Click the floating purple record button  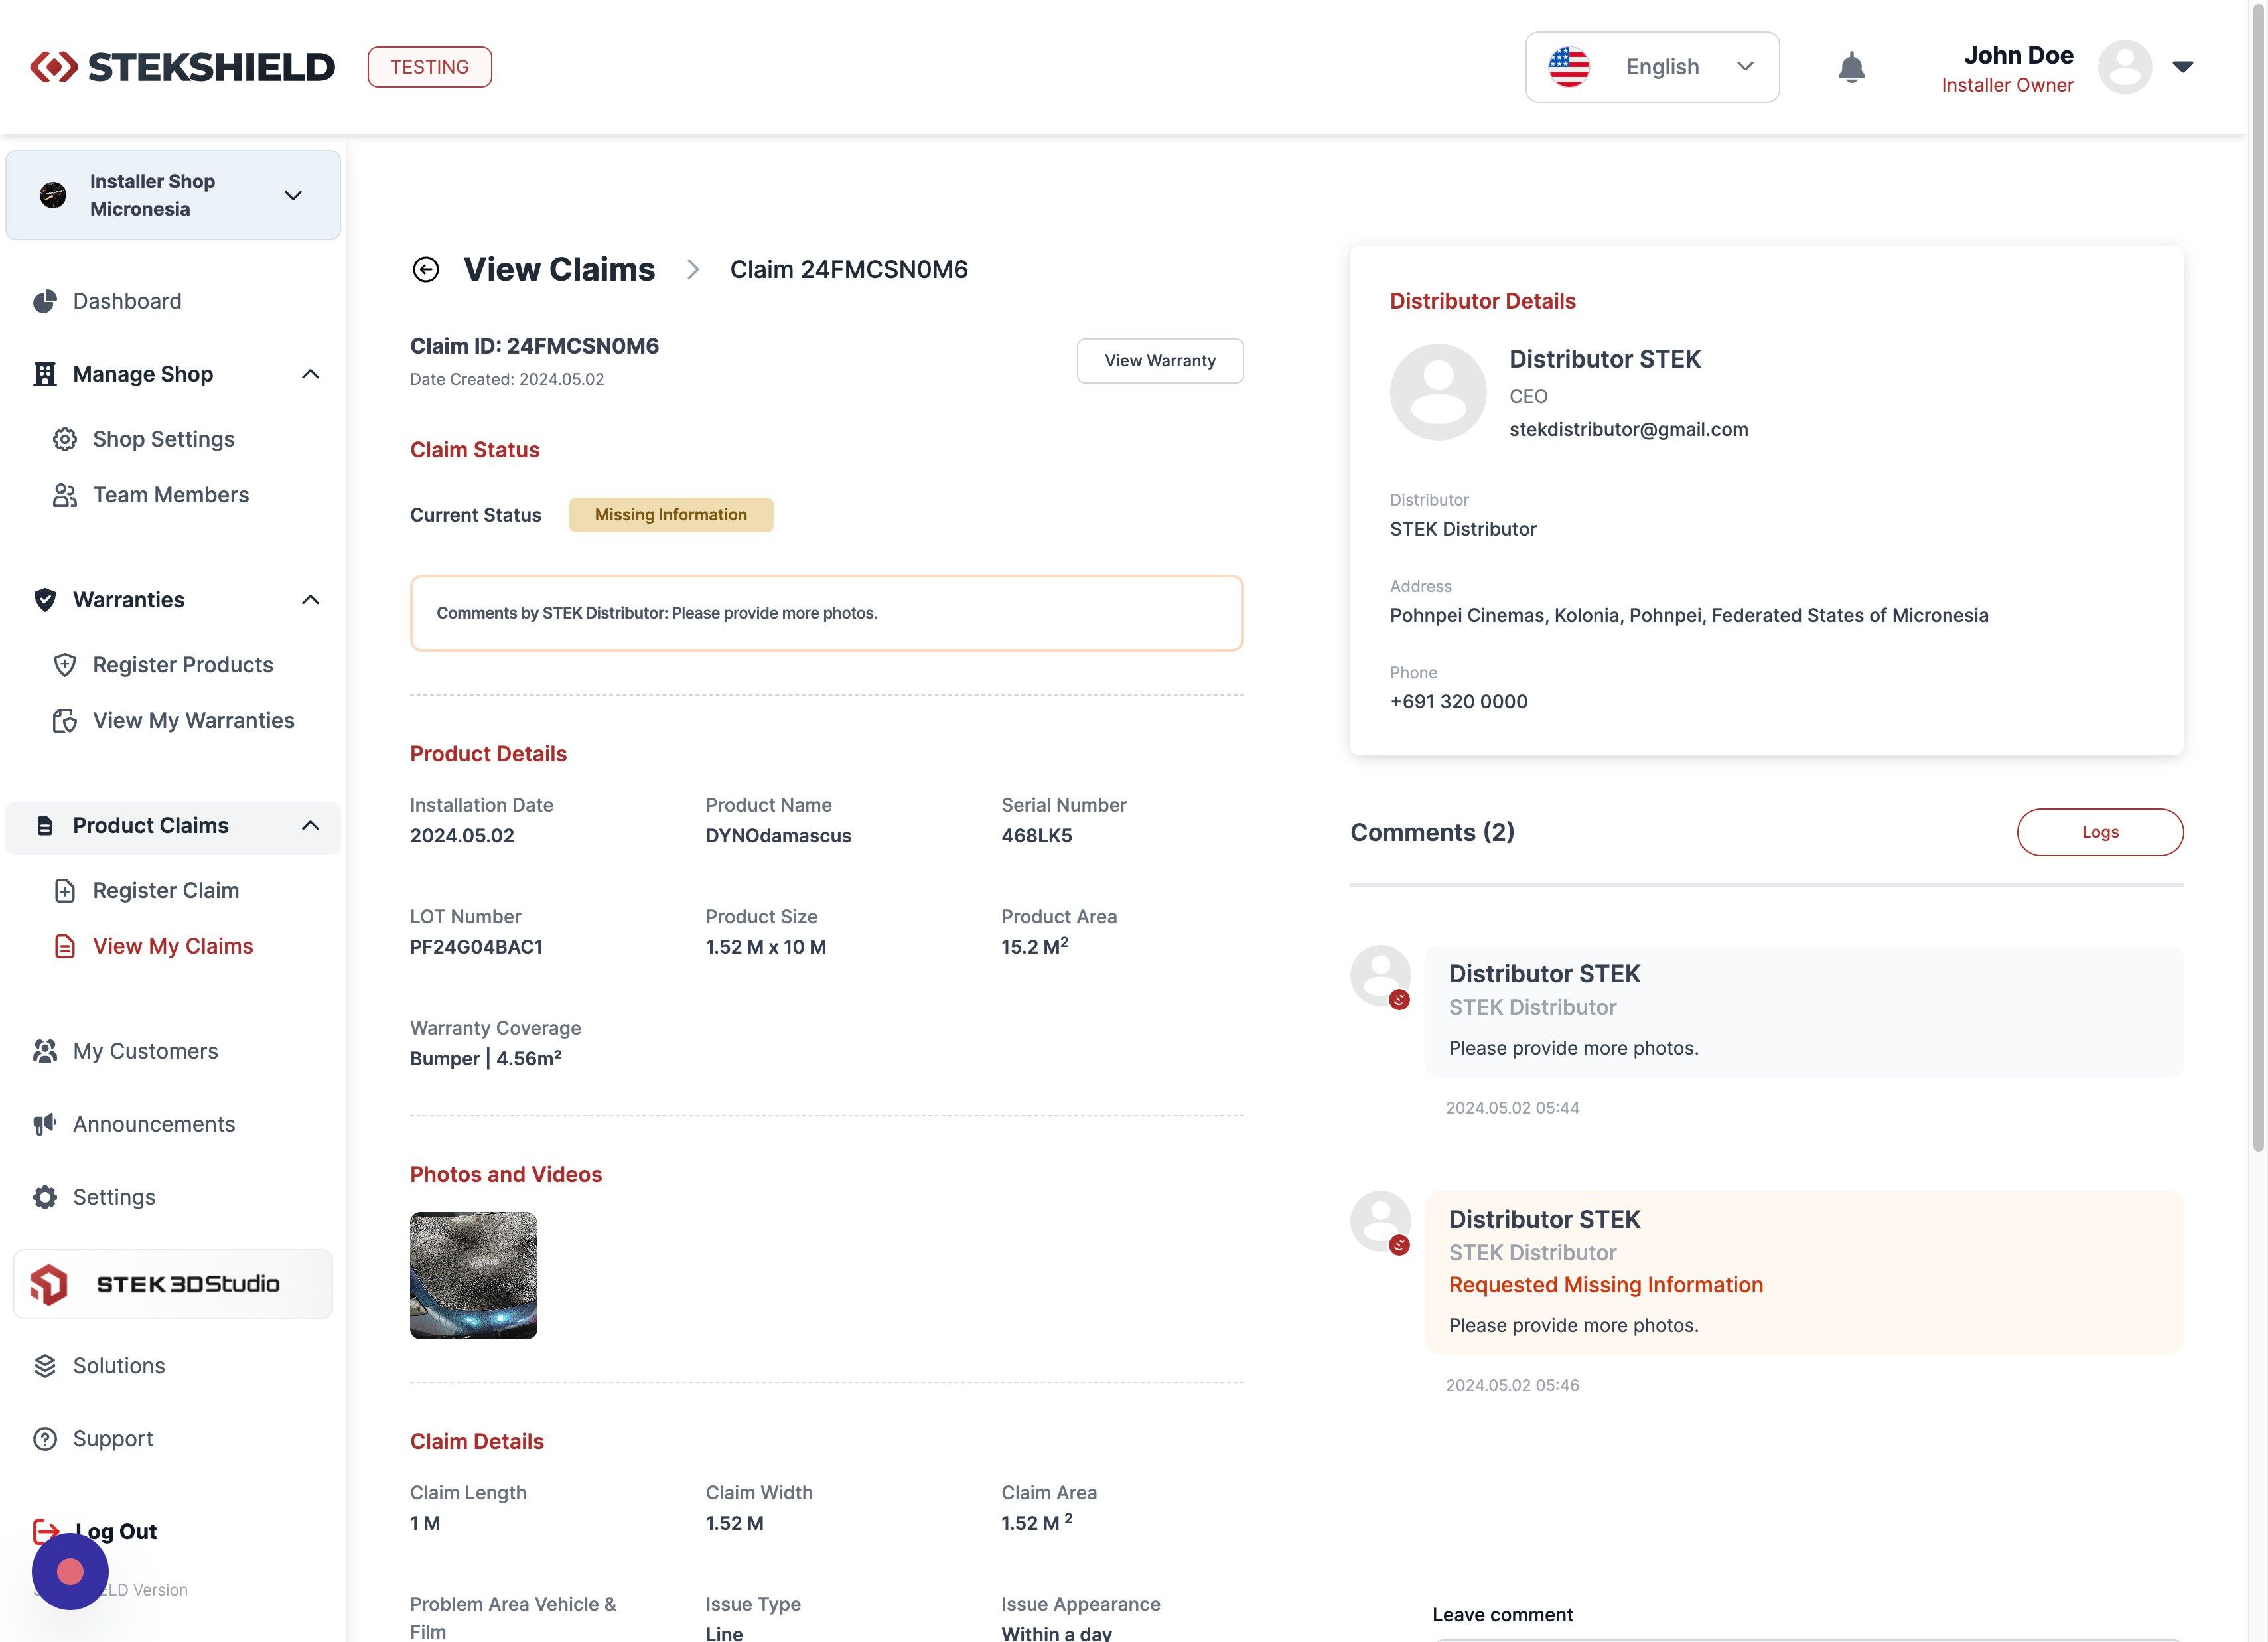coord(70,1572)
